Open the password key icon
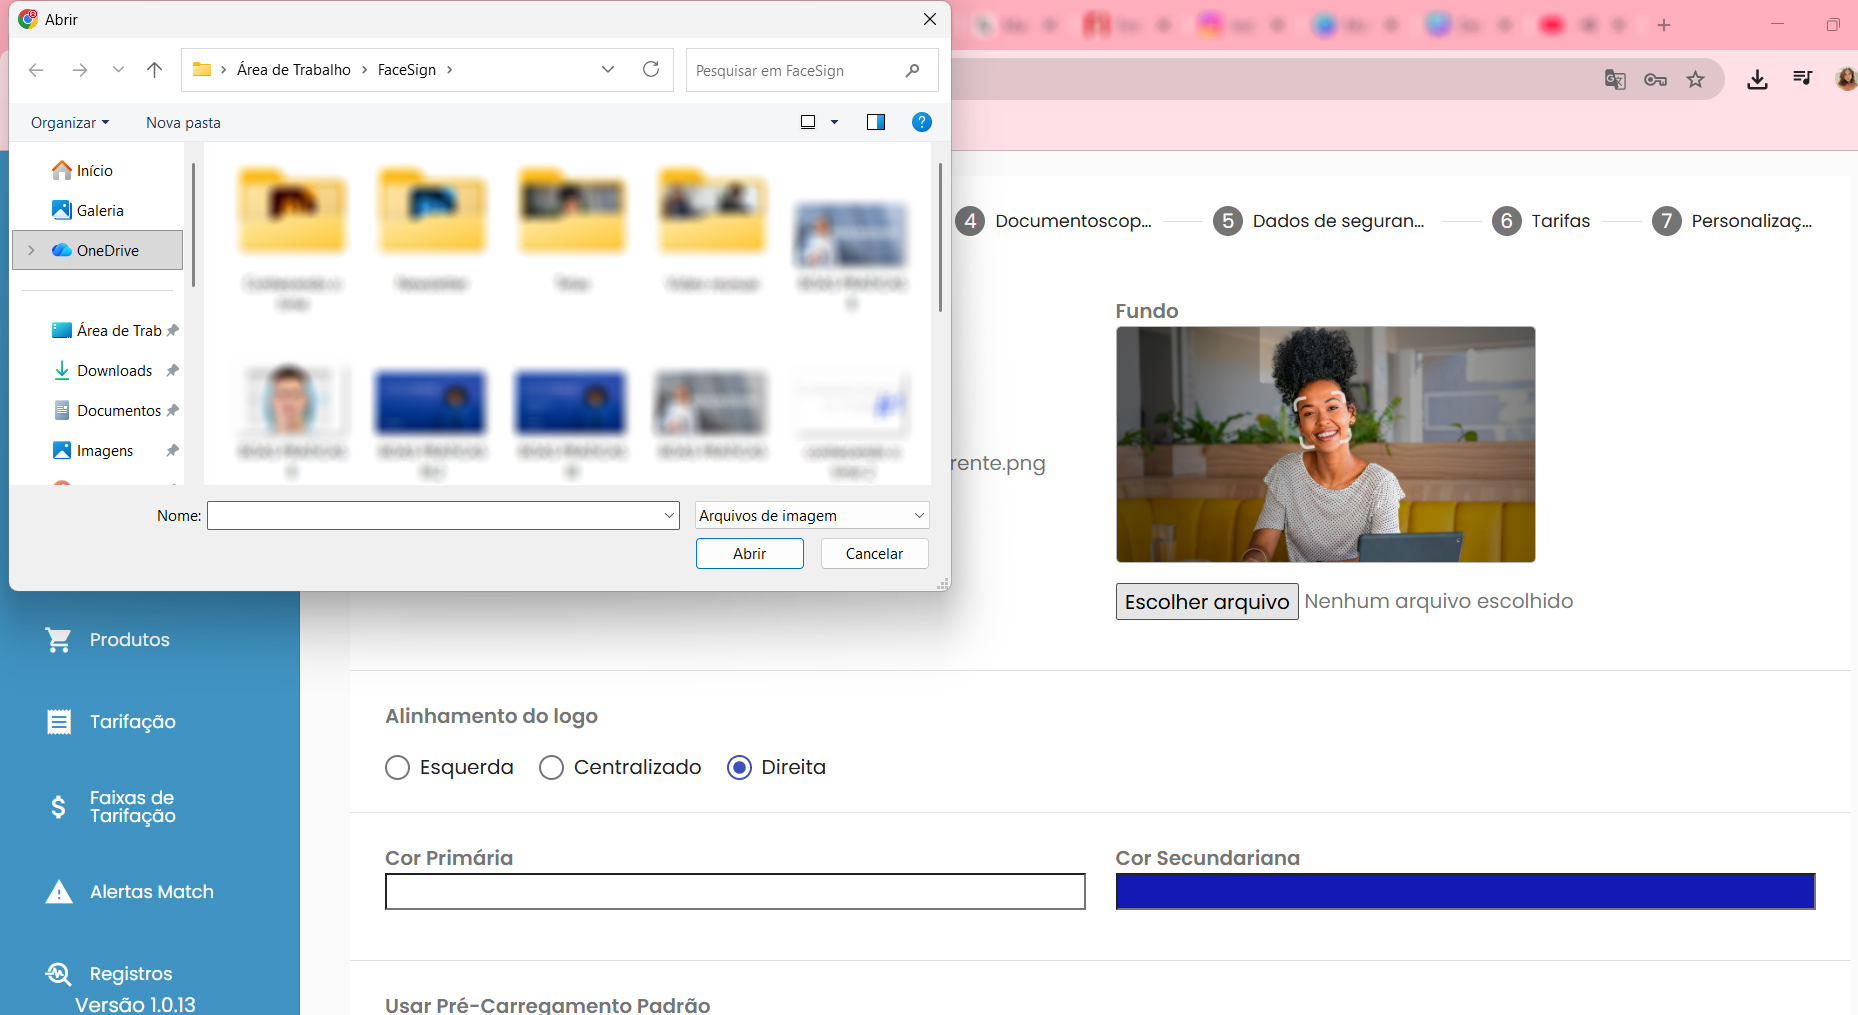The image size is (1858, 1015). pos(1655,79)
